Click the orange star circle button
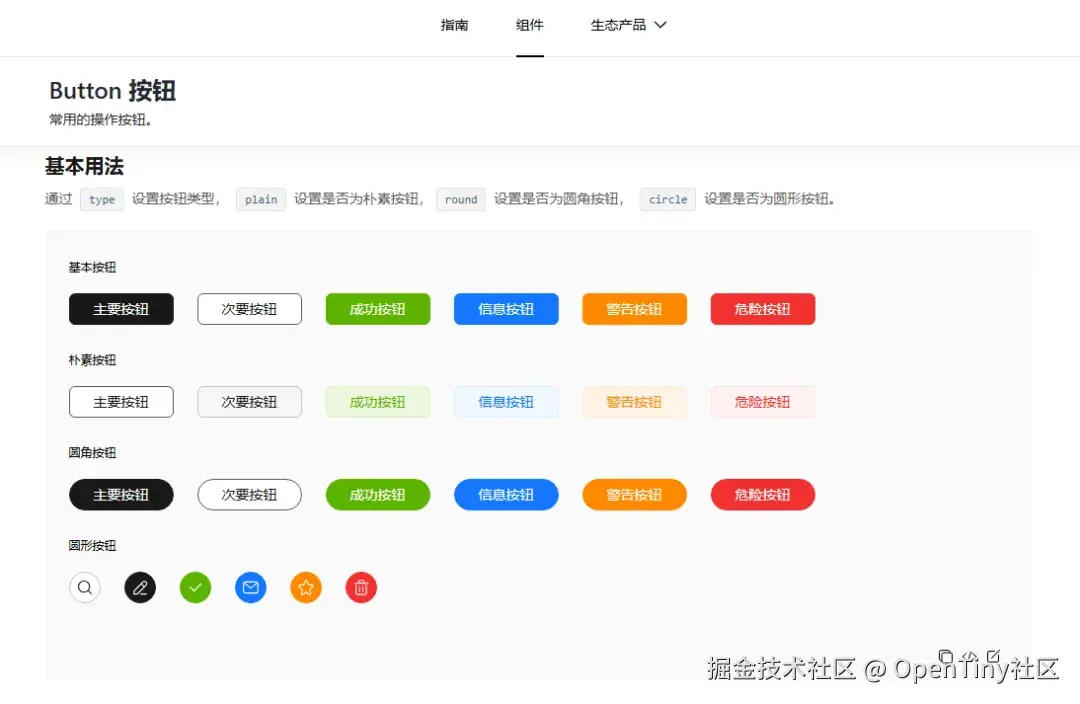Viewport: 1080px width, 704px height. (x=306, y=587)
